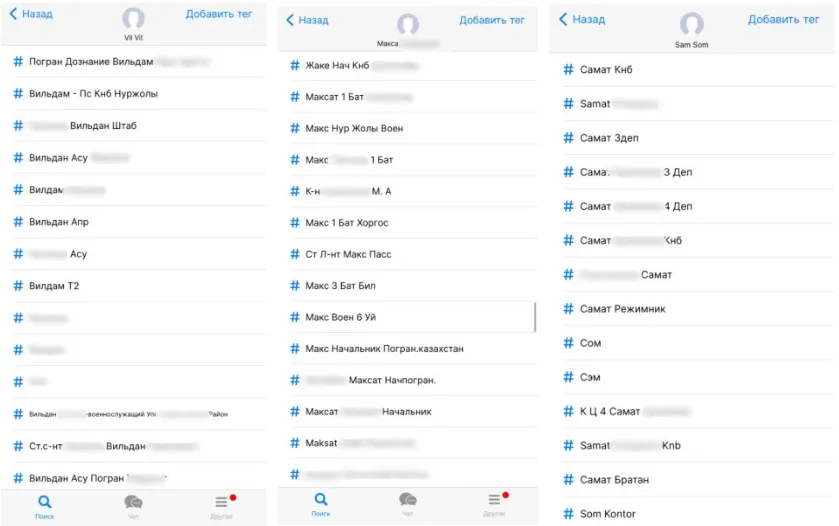The image size is (839, 526).
Task: Open Чат tab in Vil Vil screen
Action: [133, 505]
